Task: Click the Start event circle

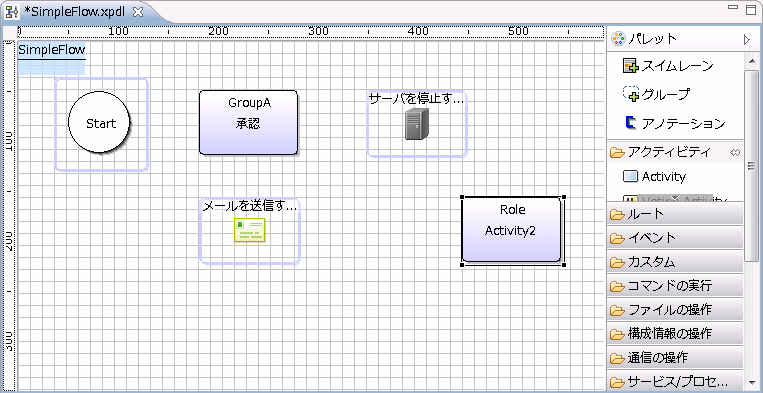Action: 99,123
